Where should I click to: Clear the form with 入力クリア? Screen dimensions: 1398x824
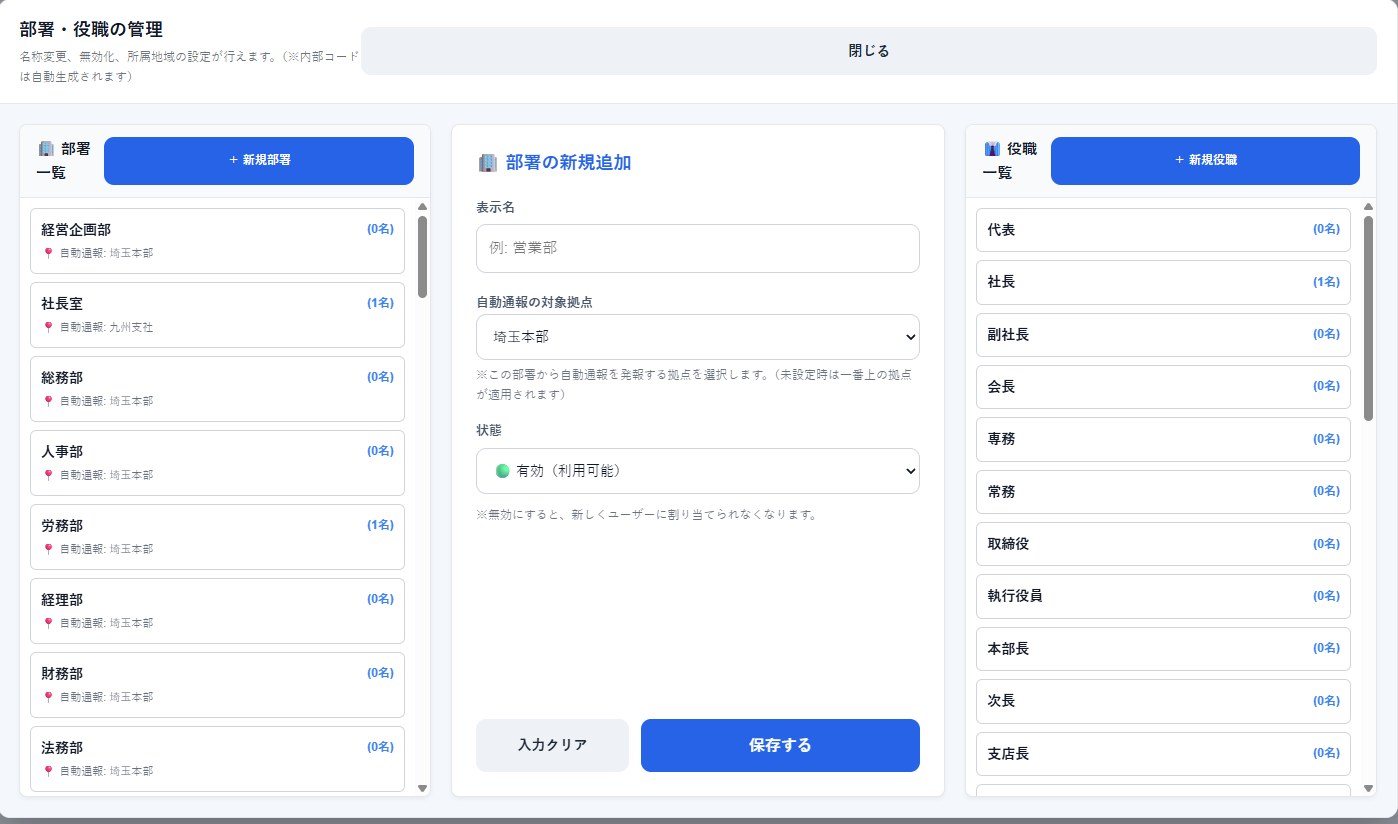click(552, 745)
